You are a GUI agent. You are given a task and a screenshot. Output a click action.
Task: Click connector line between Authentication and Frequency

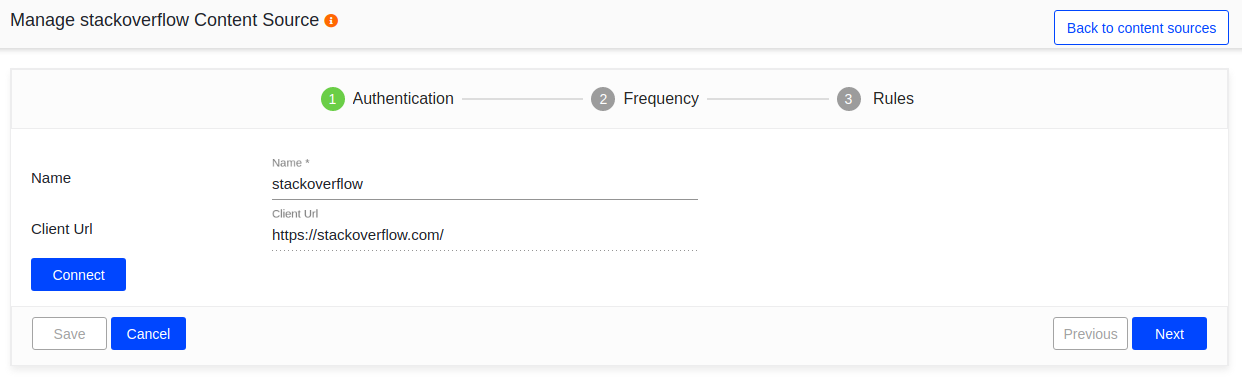522,99
